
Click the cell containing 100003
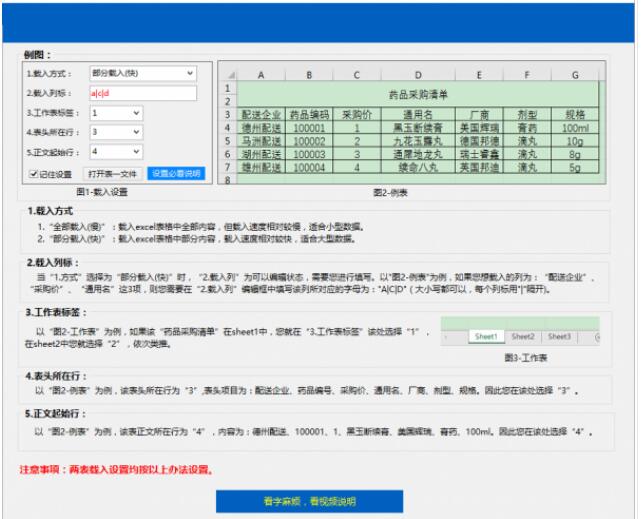pyautogui.click(x=309, y=154)
